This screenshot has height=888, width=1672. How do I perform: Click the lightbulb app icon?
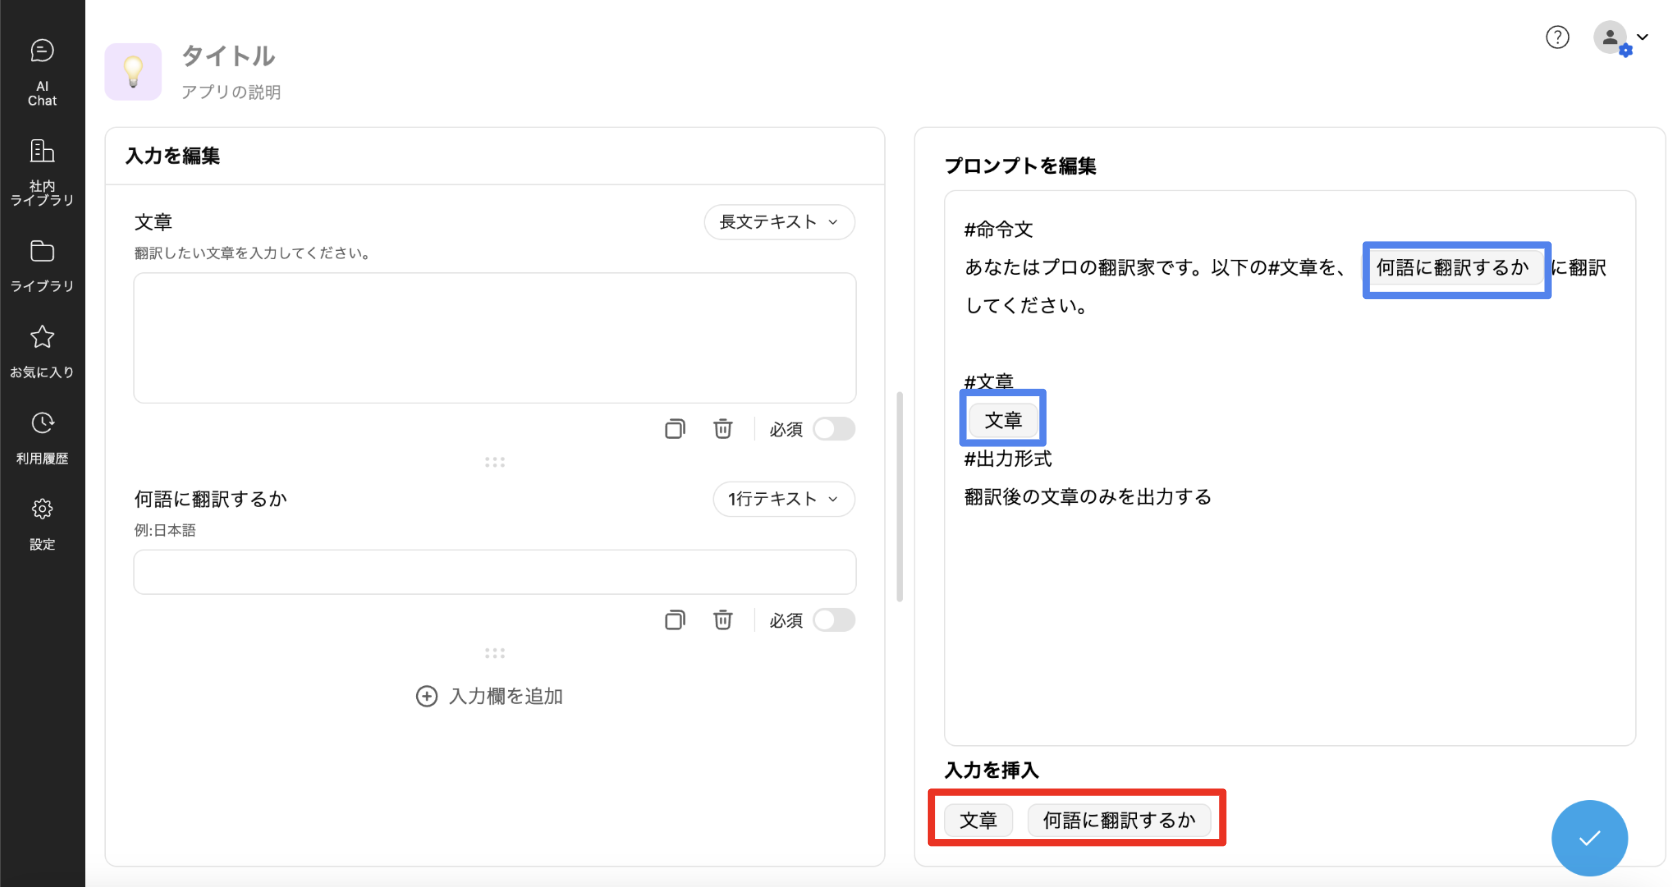[133, 72]
